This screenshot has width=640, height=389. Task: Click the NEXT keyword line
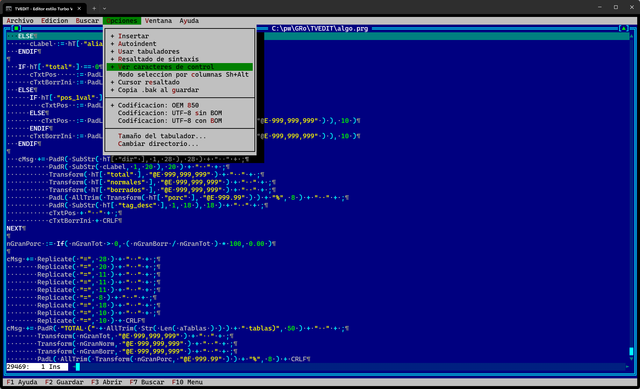point(16,229)
